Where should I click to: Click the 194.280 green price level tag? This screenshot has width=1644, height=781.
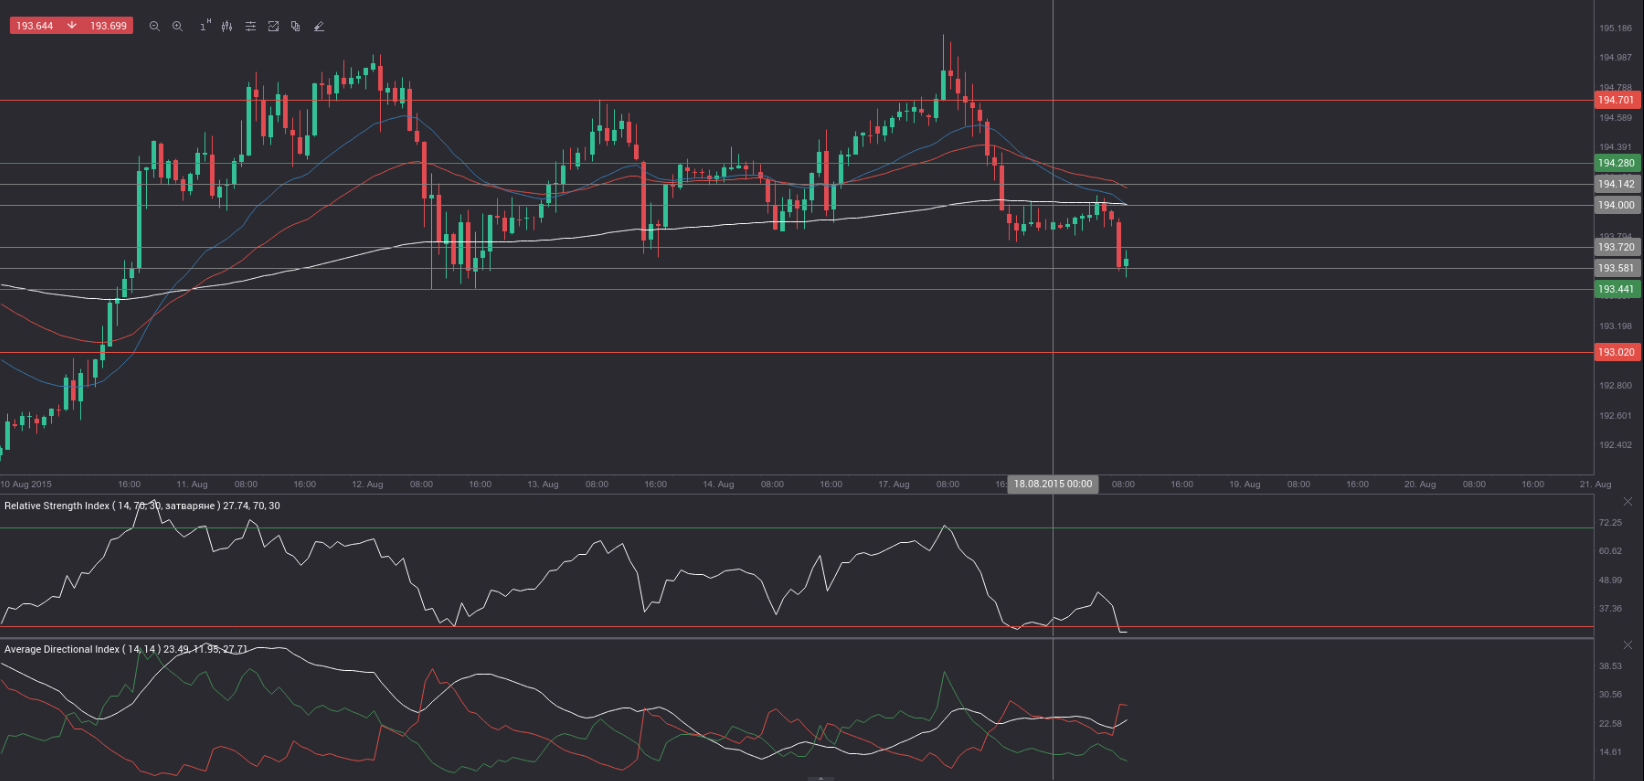coord(1615,163)
